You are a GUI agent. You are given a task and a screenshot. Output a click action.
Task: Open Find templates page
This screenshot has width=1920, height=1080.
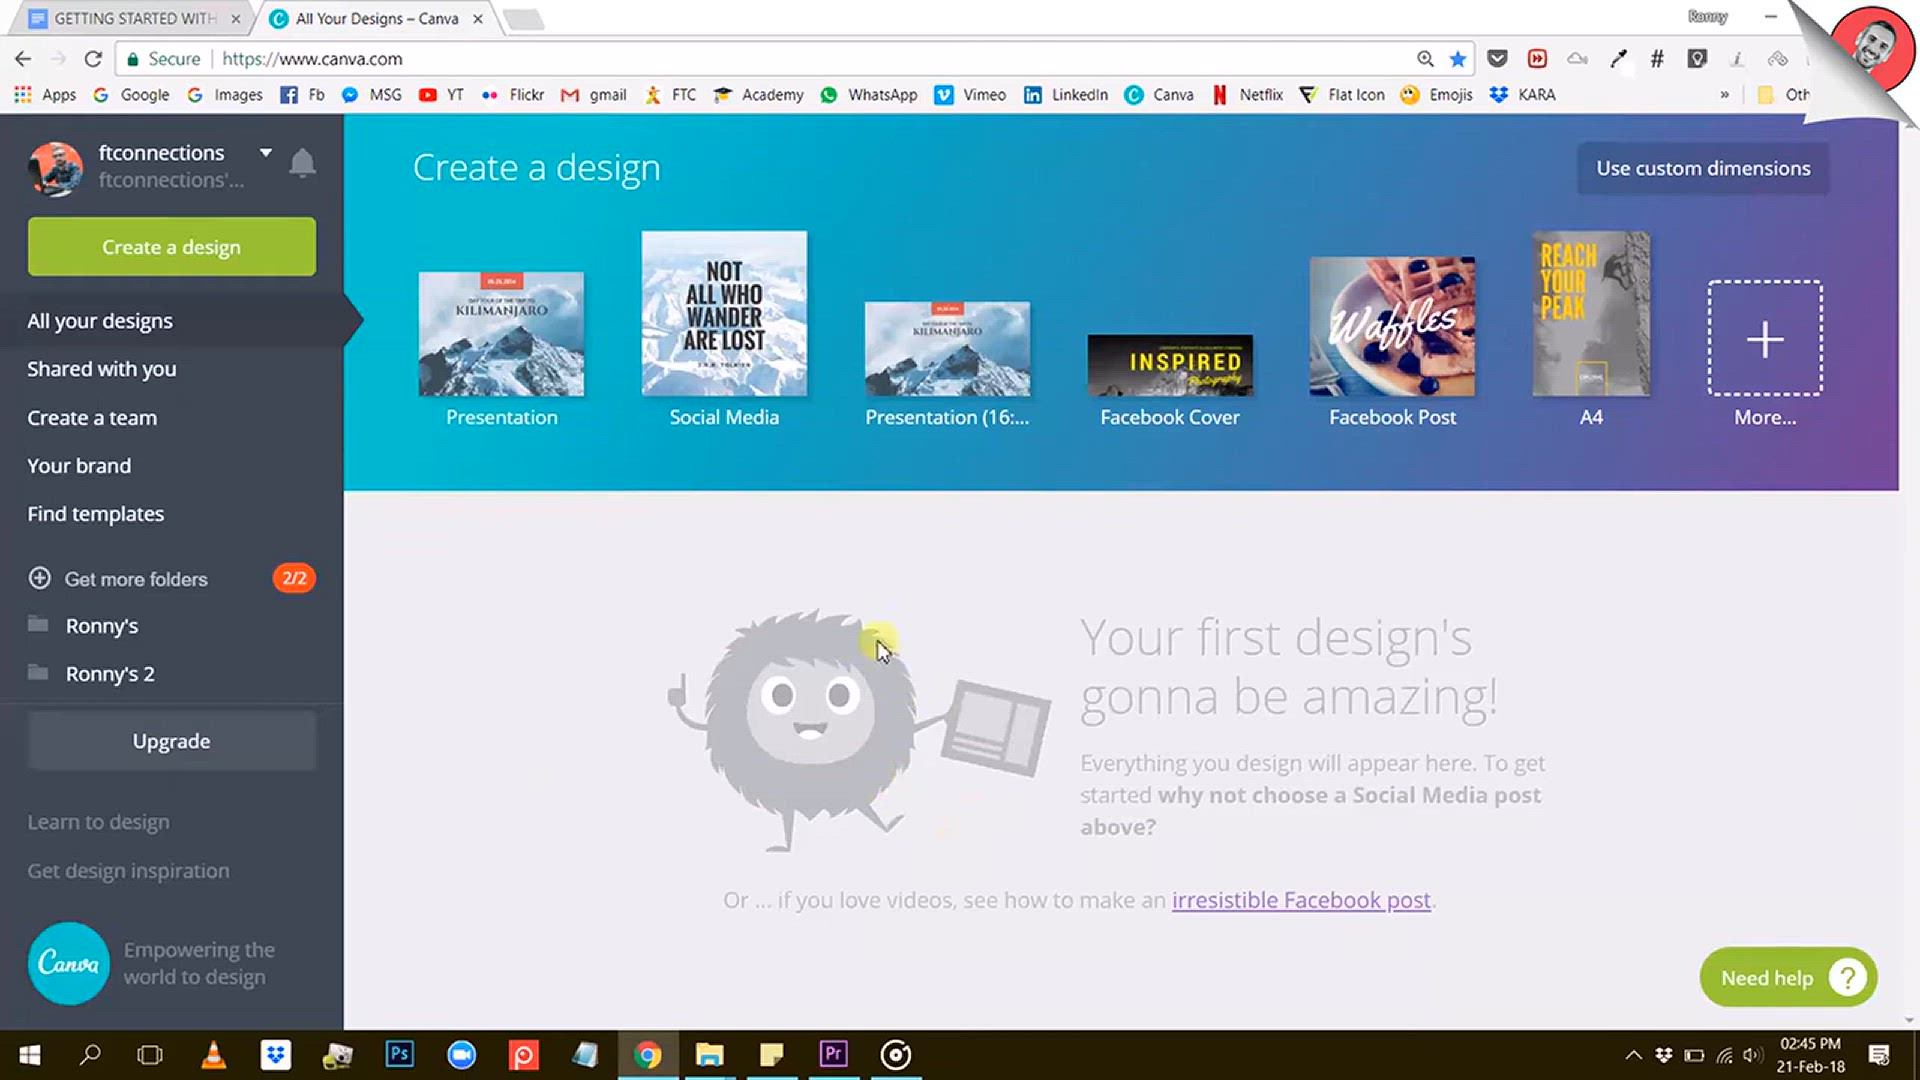95,514
